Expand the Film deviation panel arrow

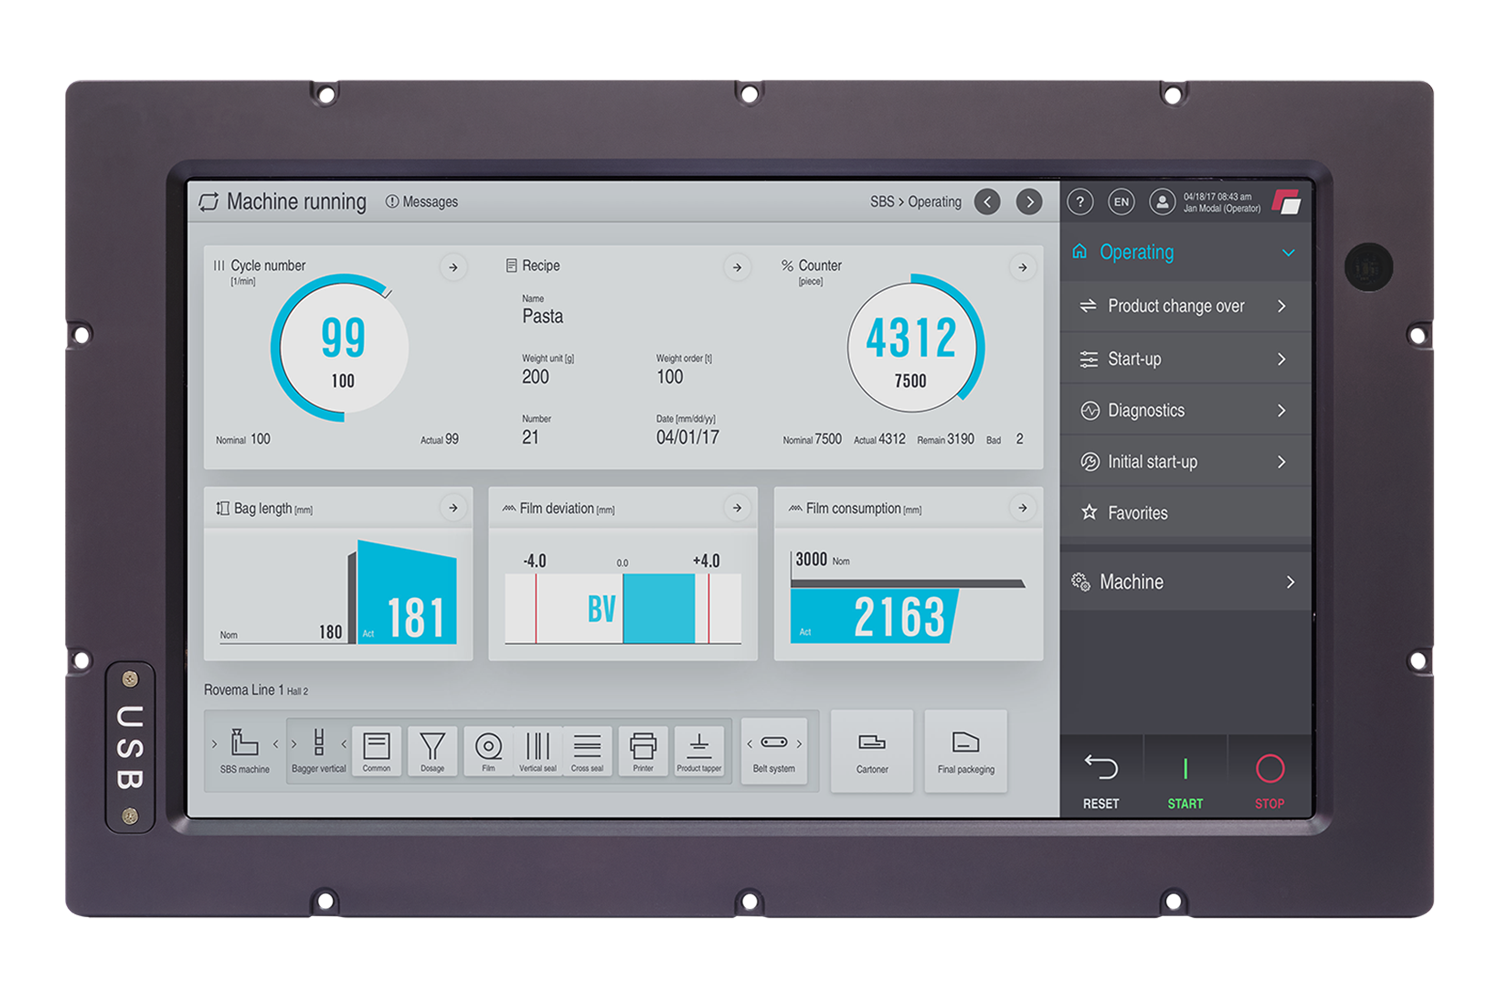737,508
